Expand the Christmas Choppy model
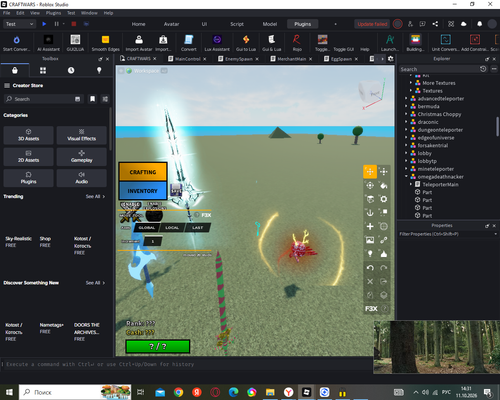This screenshot has height=400, width=500. click(x=406, y=114)
